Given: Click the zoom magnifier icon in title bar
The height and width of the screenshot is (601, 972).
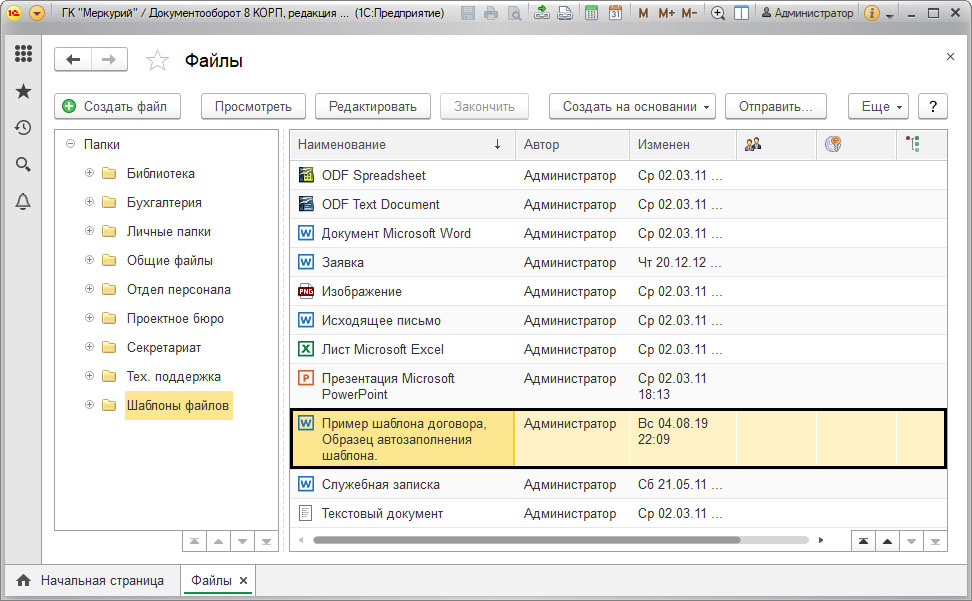Looking at the screenshot, I should [717, 12].
